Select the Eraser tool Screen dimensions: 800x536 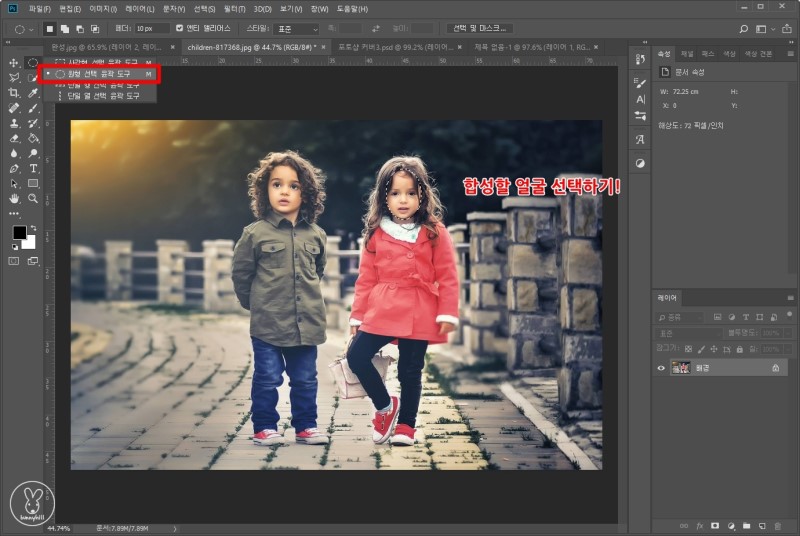(x=14, y=139)
